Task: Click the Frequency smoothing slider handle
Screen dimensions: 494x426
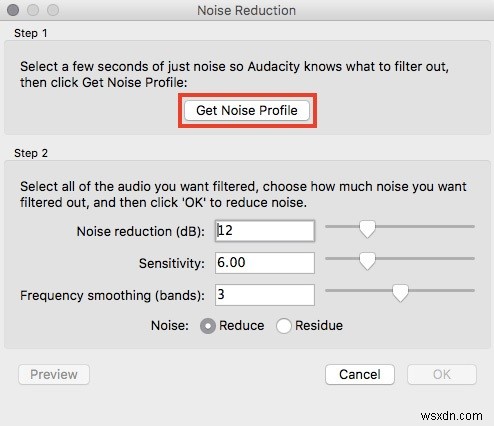Action: [x=400, y=293]
